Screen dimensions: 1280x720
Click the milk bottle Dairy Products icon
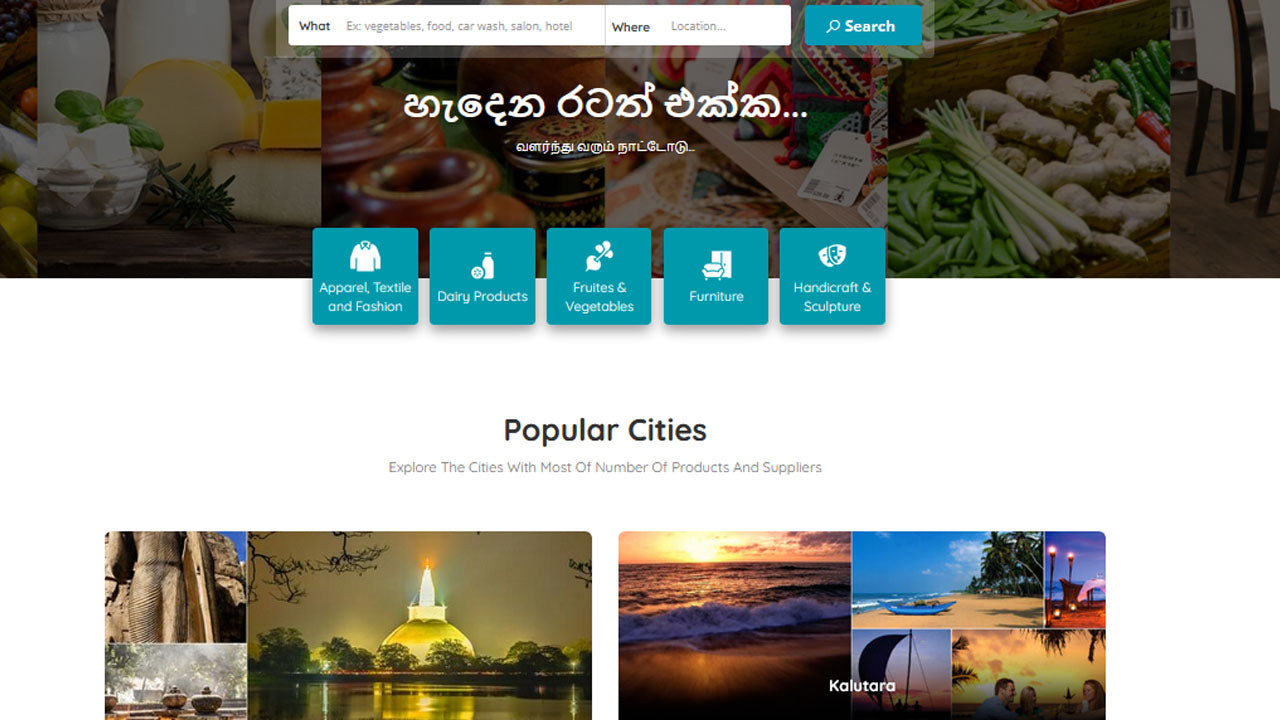pyautogui.click(x=482, y=266)
